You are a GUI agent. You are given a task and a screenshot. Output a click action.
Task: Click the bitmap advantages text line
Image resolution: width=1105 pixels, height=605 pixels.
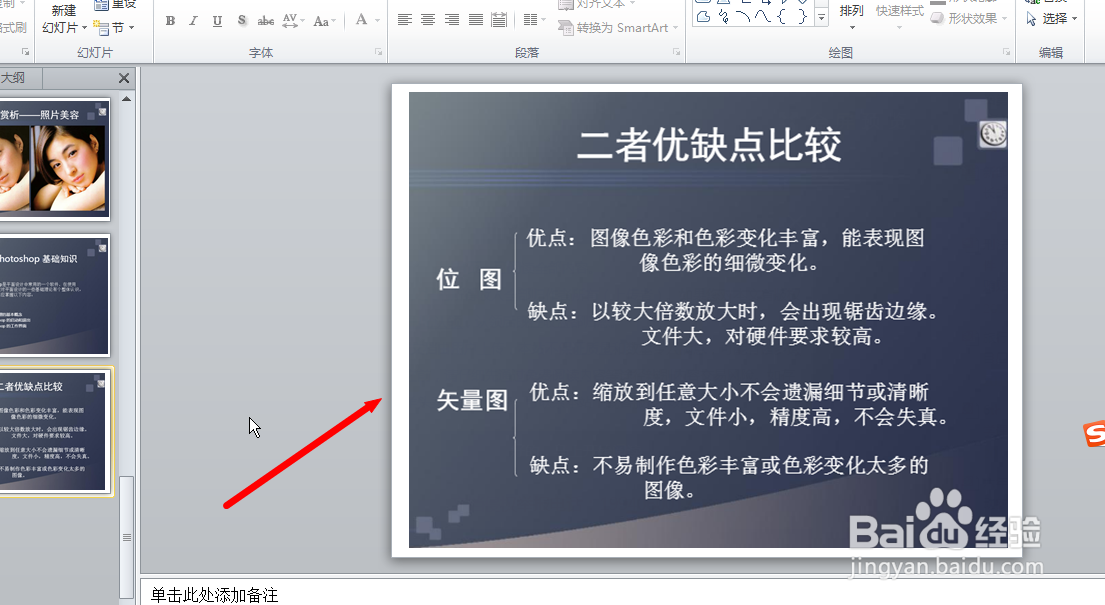point(726,250)
